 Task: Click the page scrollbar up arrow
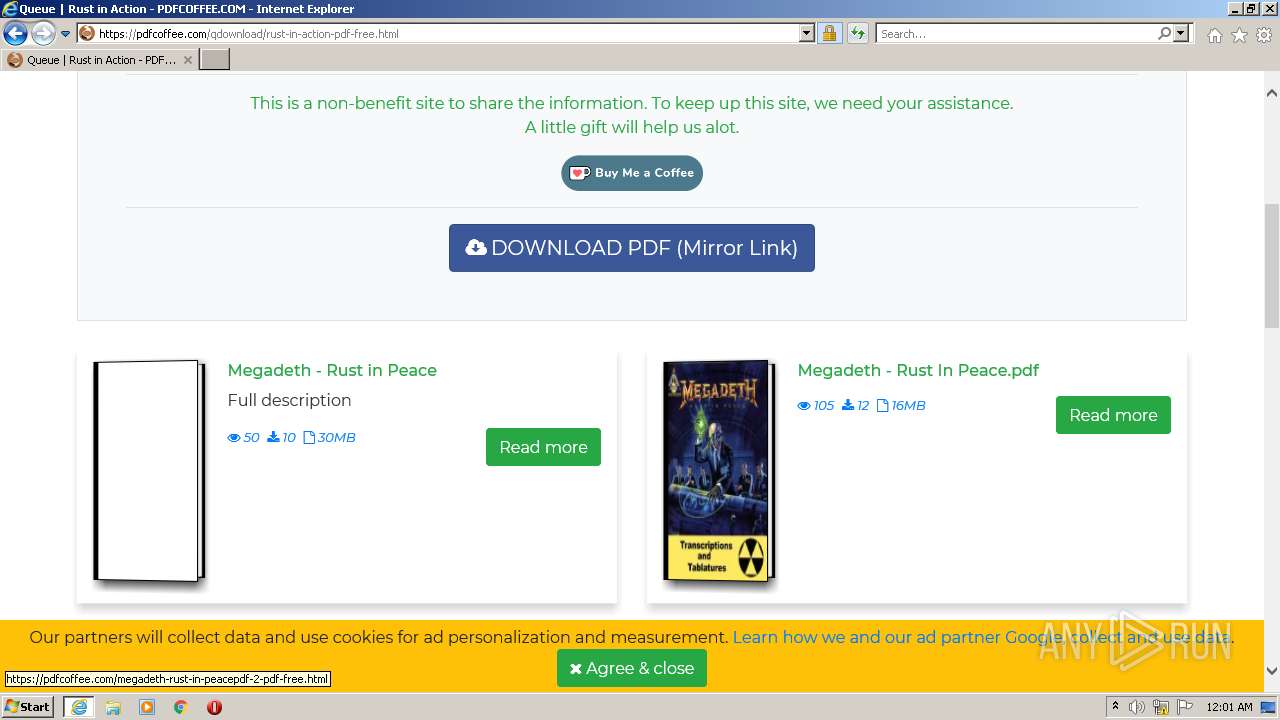click(1272, 93)
